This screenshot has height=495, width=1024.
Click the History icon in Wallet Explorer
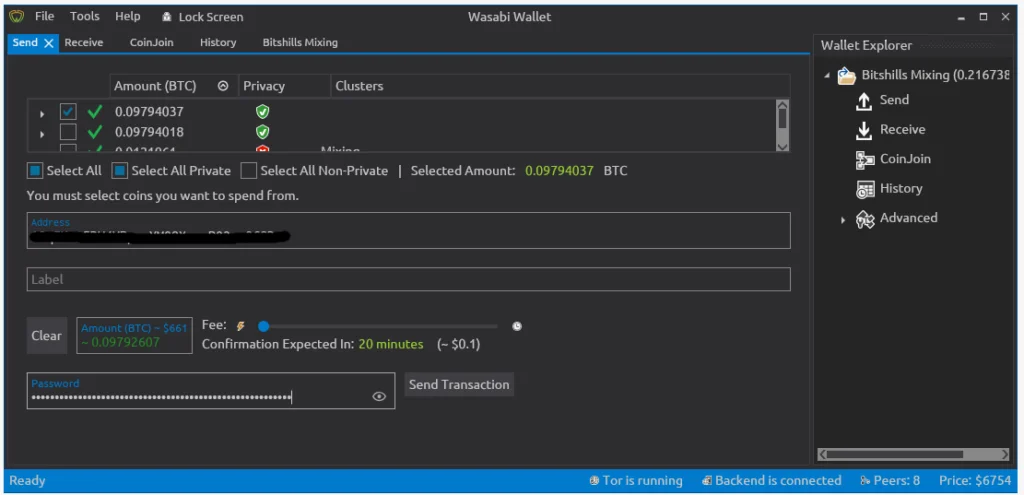[x=865, y=189]
